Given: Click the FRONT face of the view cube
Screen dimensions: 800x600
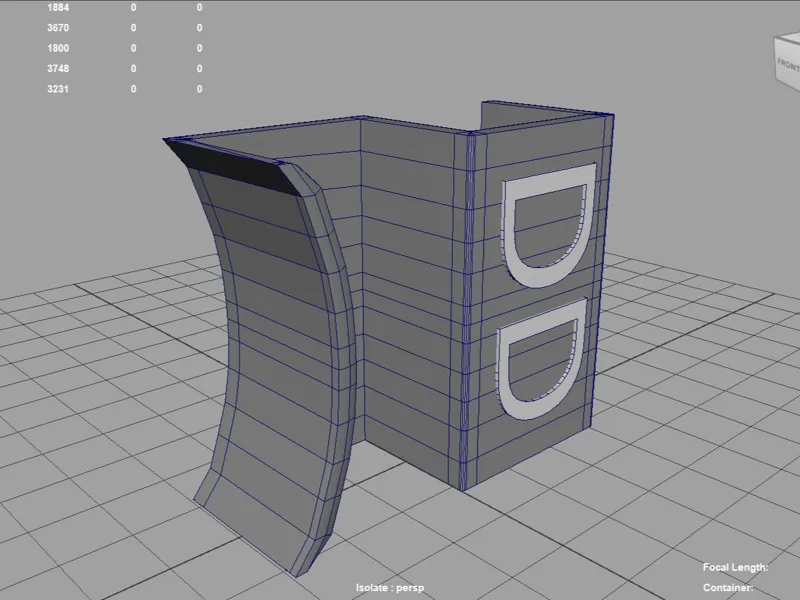Looking at the screenshot, I should [x=788, y=64].
